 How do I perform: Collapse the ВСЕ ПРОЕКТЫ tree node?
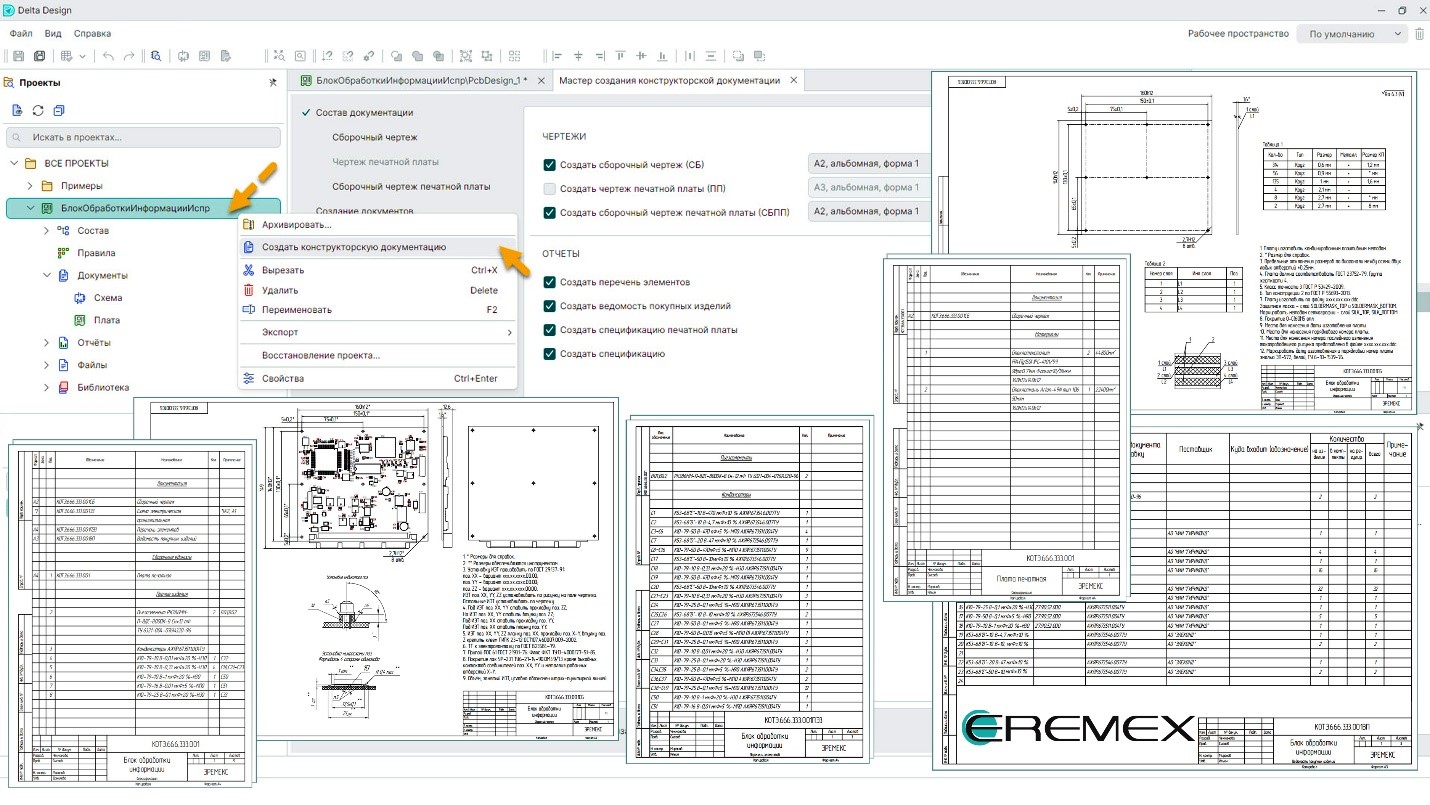tap(14, 163)
